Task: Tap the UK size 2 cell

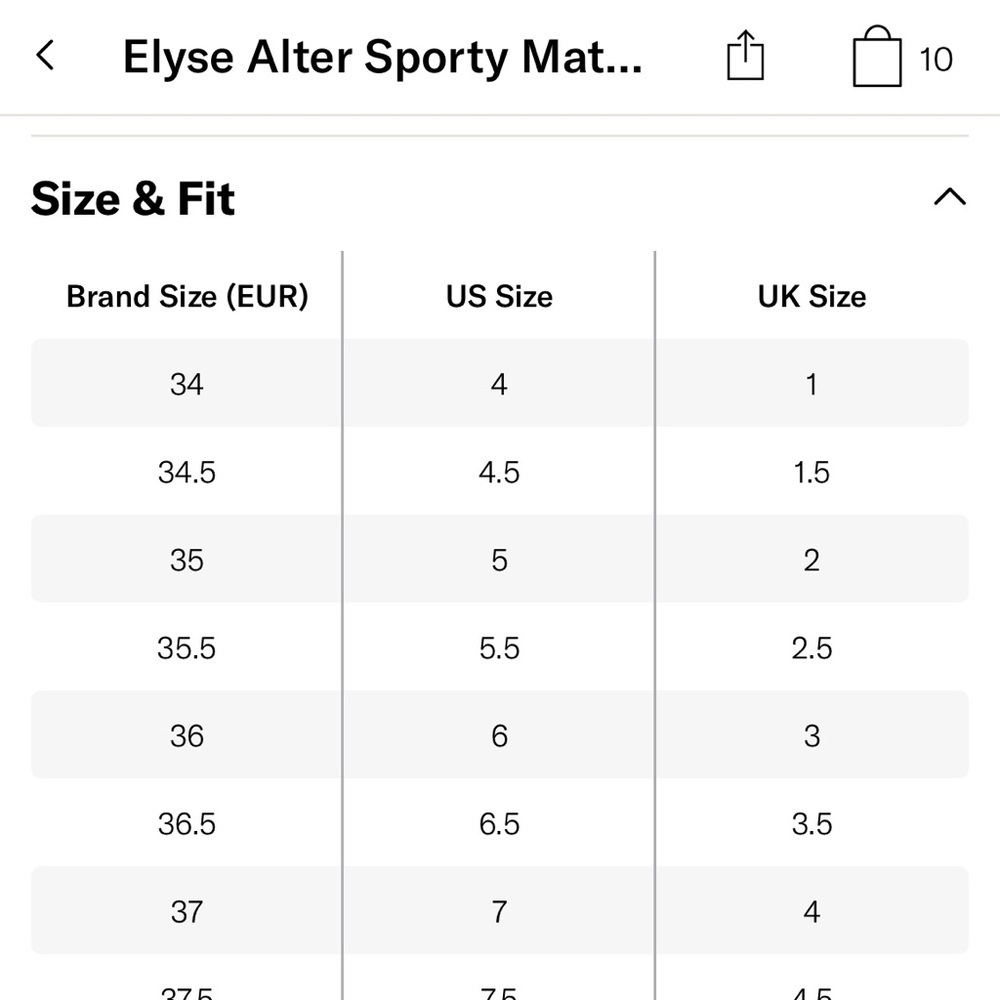Action: [x=812, y=560]
